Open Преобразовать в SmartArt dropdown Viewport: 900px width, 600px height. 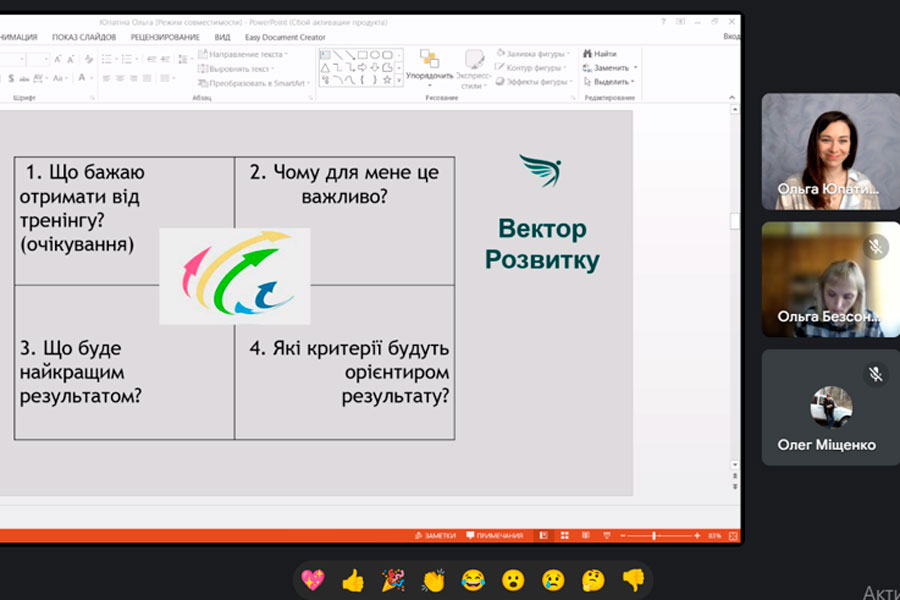tap(254, 83)
